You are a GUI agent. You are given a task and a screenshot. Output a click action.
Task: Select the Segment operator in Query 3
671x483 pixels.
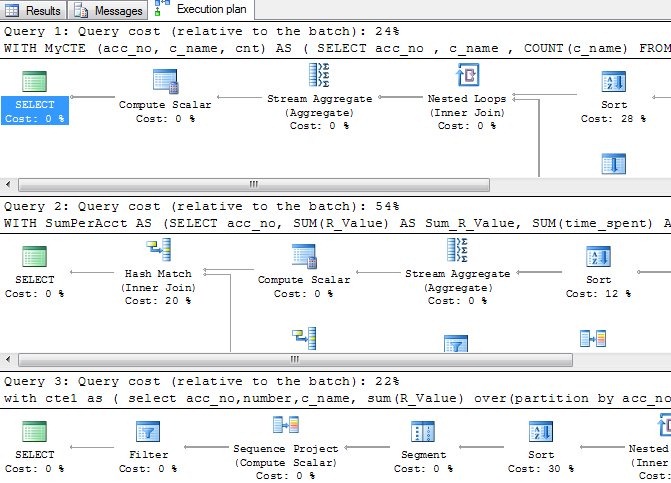[422, 433]
